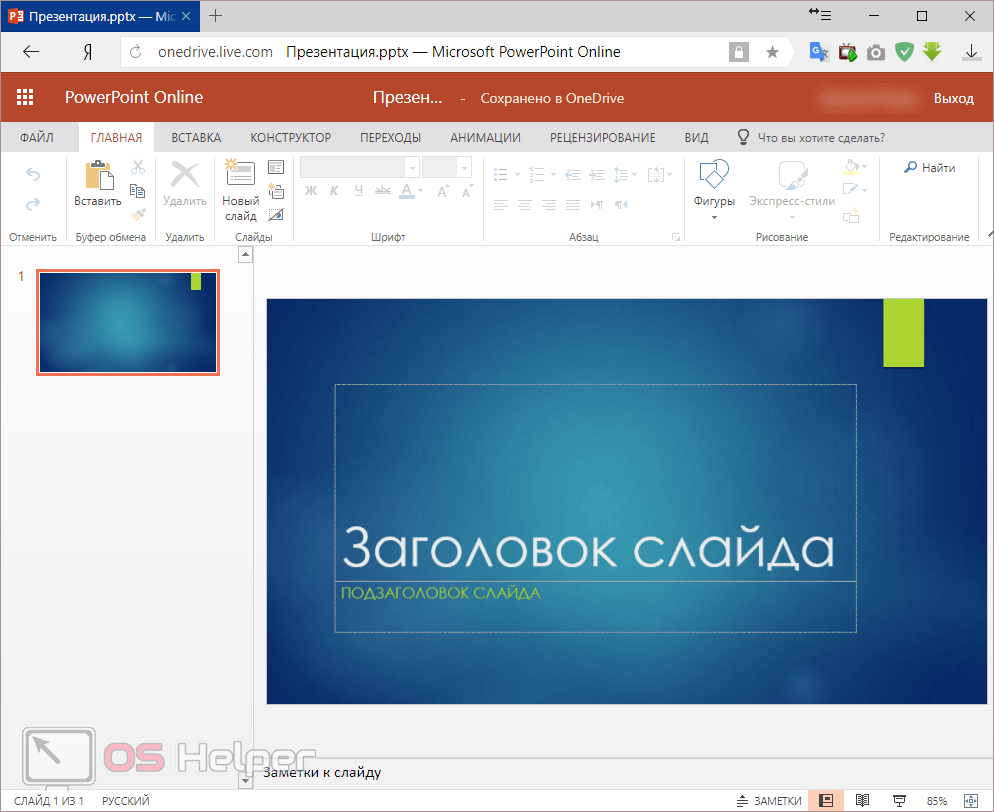The height and width of the screenshot is (812, 994).
Task: Toggle the ЗАМЕТКИ notes pane
Action: coord(769,801)
